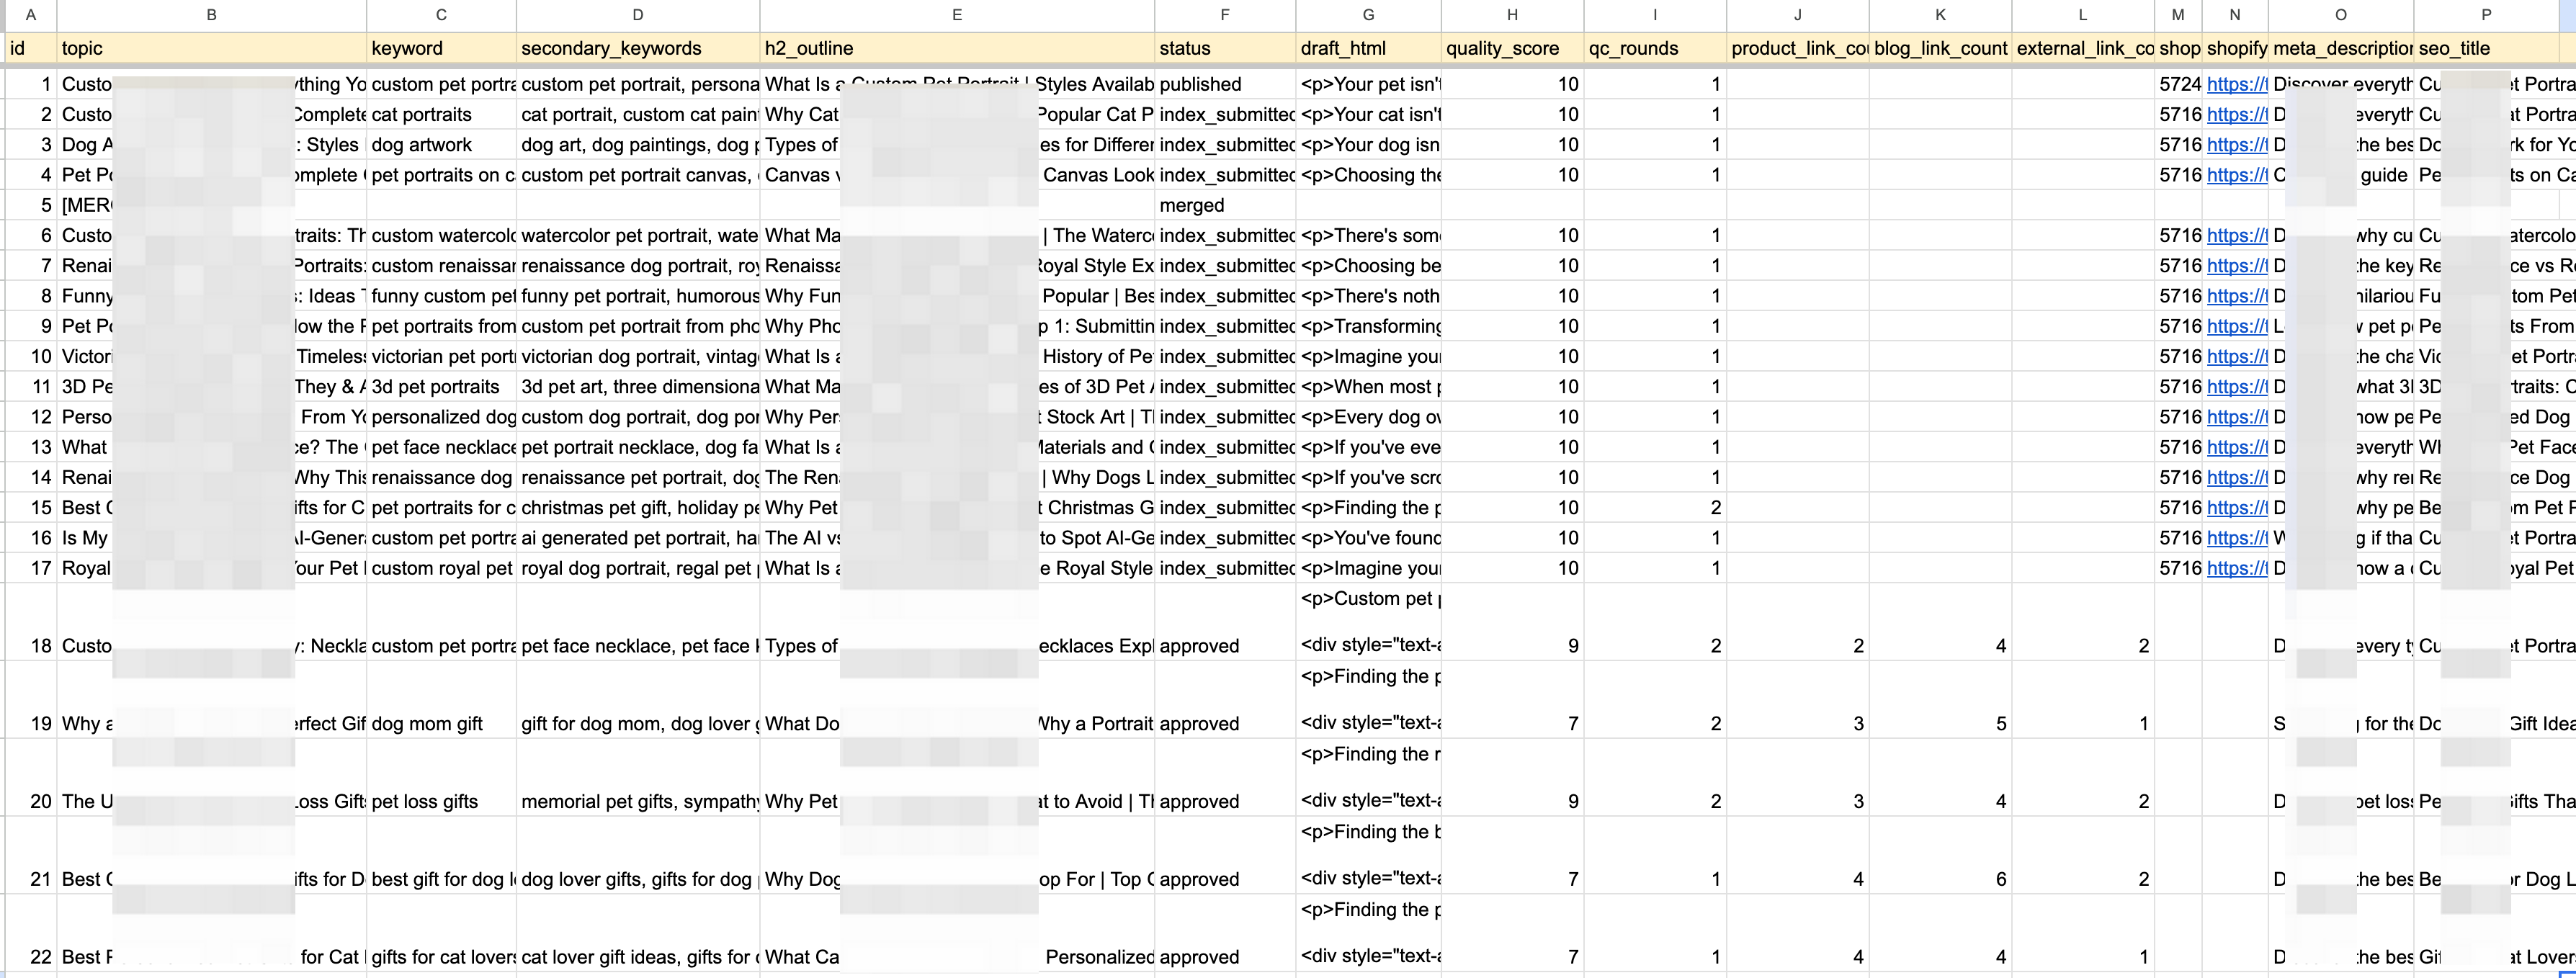Viewport: 2576px width, 978px height.
Task: Select the "blog_link_count" header cell
Action: [1940, 48]
